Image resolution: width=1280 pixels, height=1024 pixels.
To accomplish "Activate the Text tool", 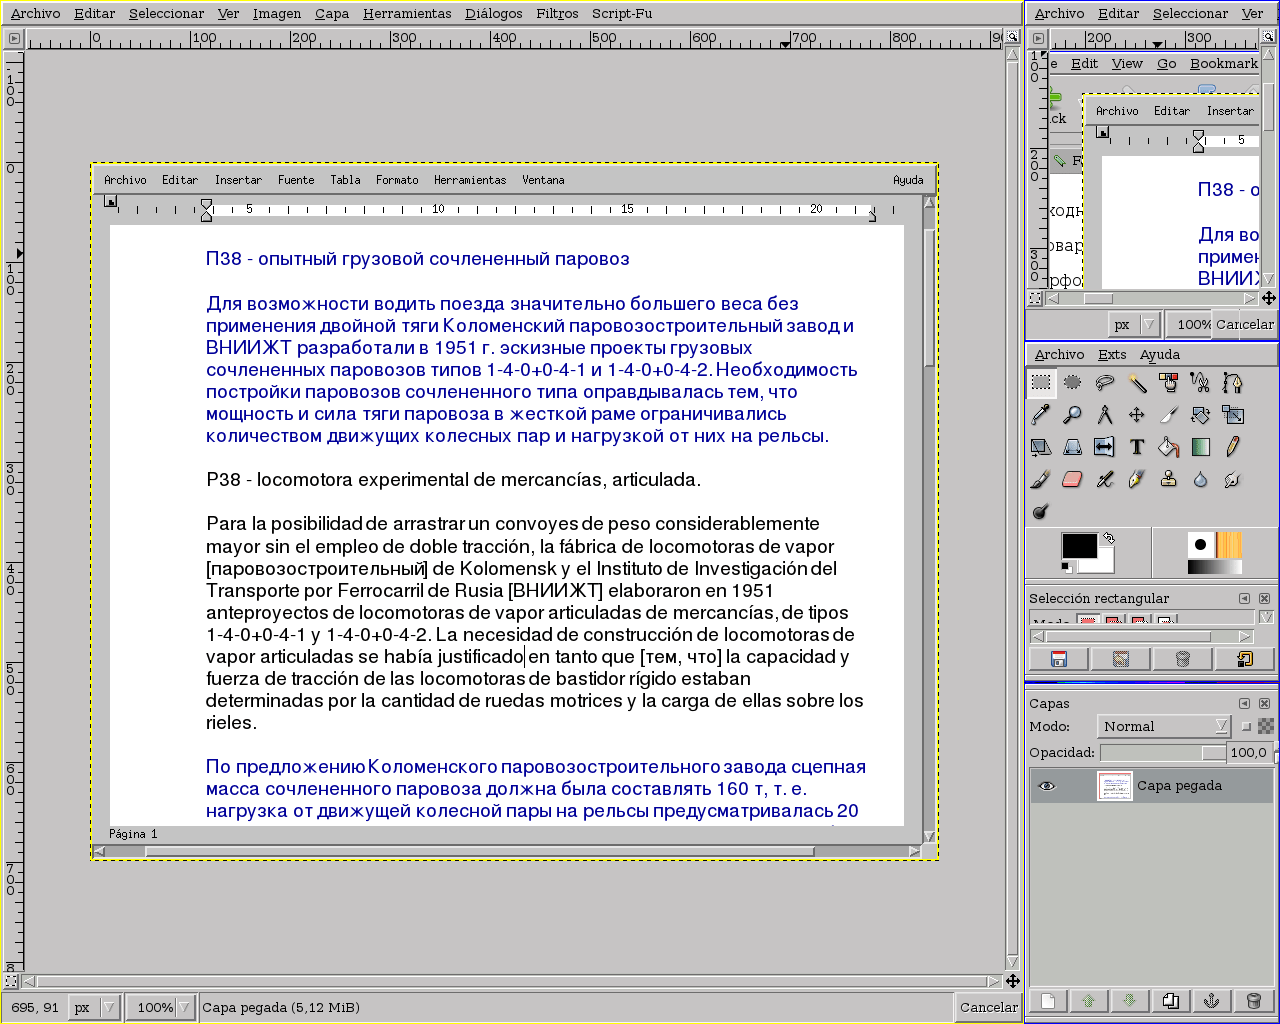I will (1137, 447).
